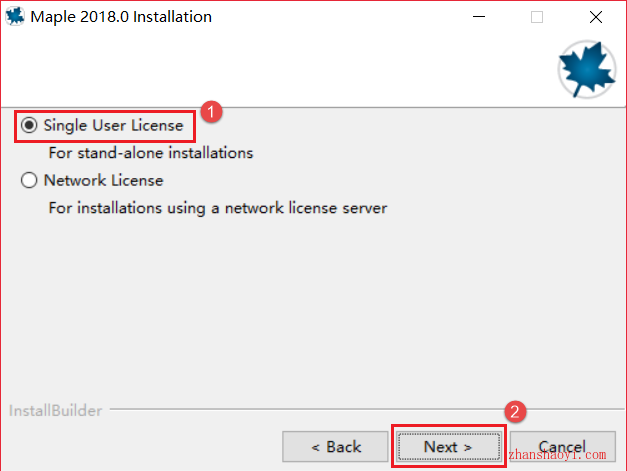Image resolution: width=627 pixels, height=471 pixels.
Task: Go back using the < Back button
Action: click(335, 447)
